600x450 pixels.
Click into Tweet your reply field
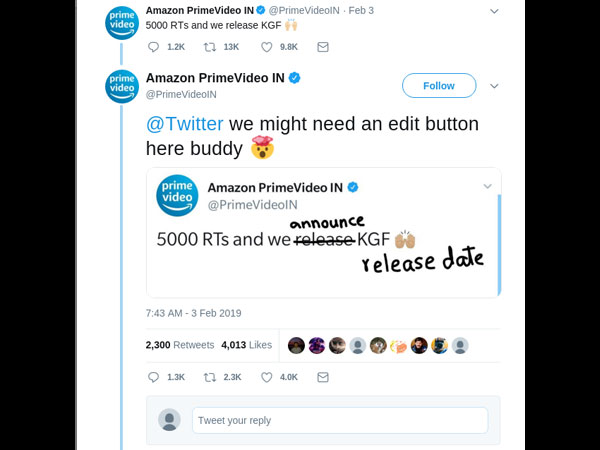(340, 420)
